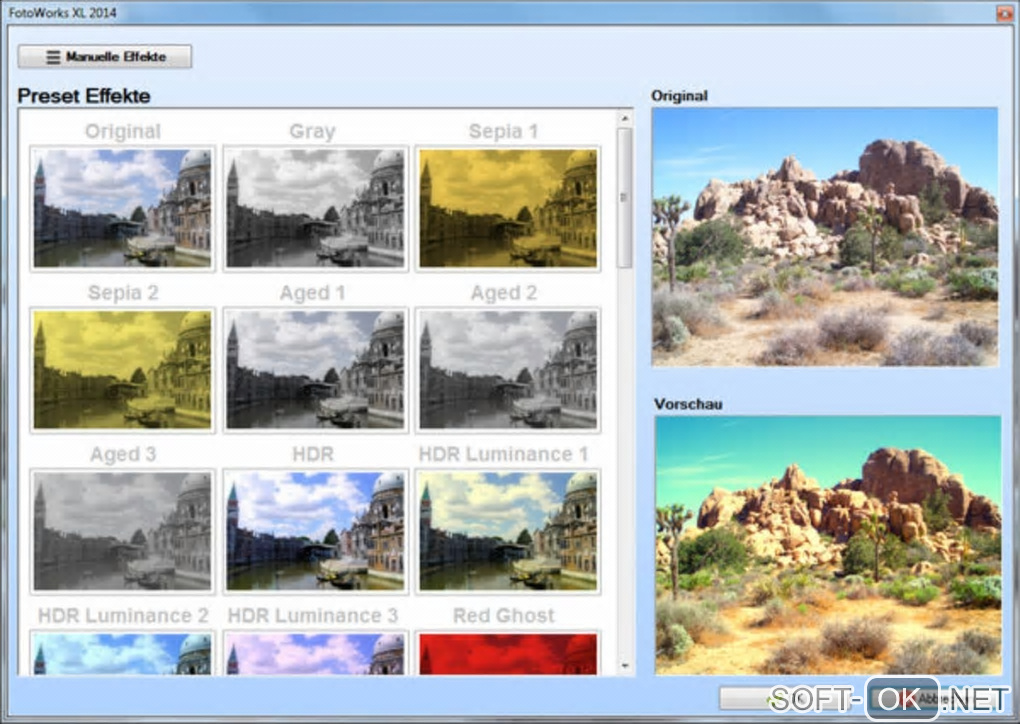This screenshot has width=1020, height=724.
Task: Click the hamburger icon on Manuelle Effekte
Action: [53, 57]
